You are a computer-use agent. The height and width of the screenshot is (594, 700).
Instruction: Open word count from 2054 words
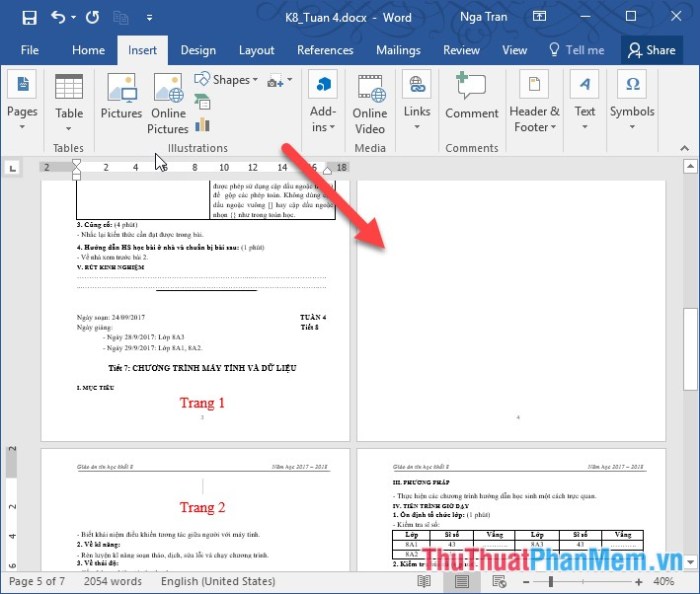pyautogui.click(x=112, y=581)
